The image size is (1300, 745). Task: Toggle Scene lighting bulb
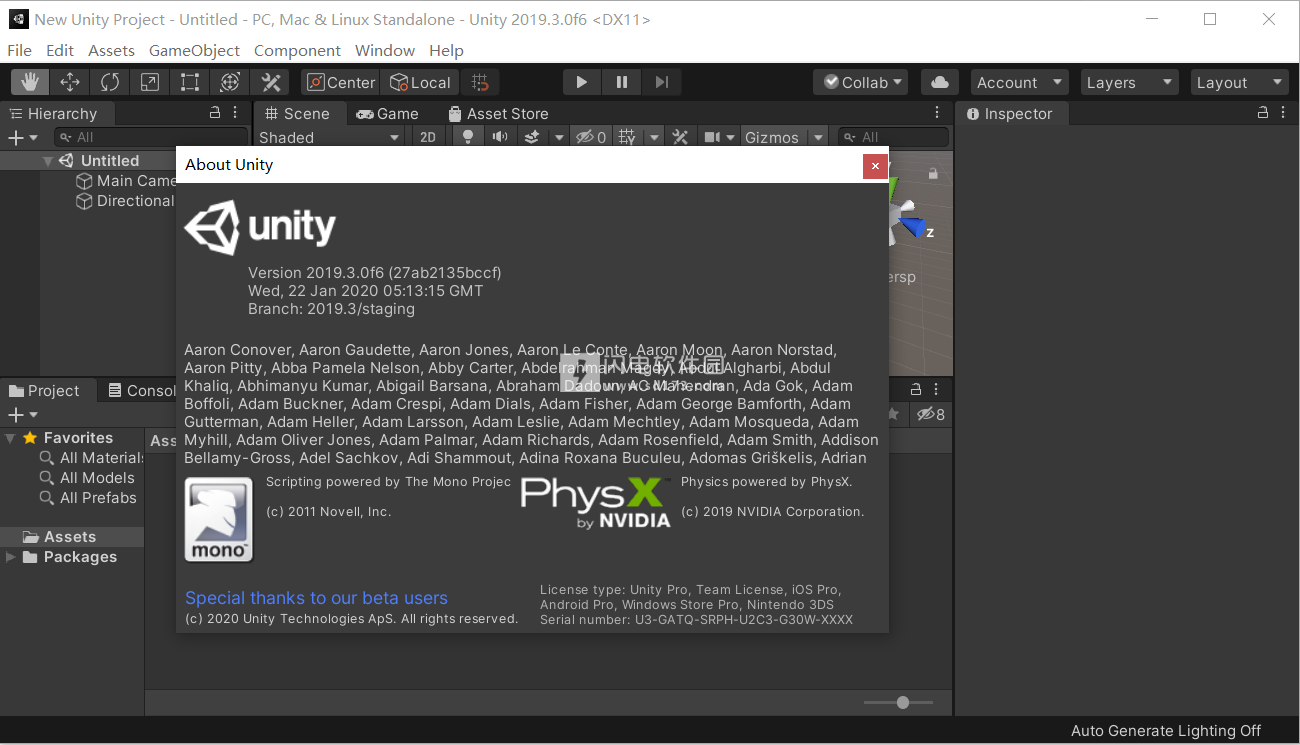[x=467, y=137]
